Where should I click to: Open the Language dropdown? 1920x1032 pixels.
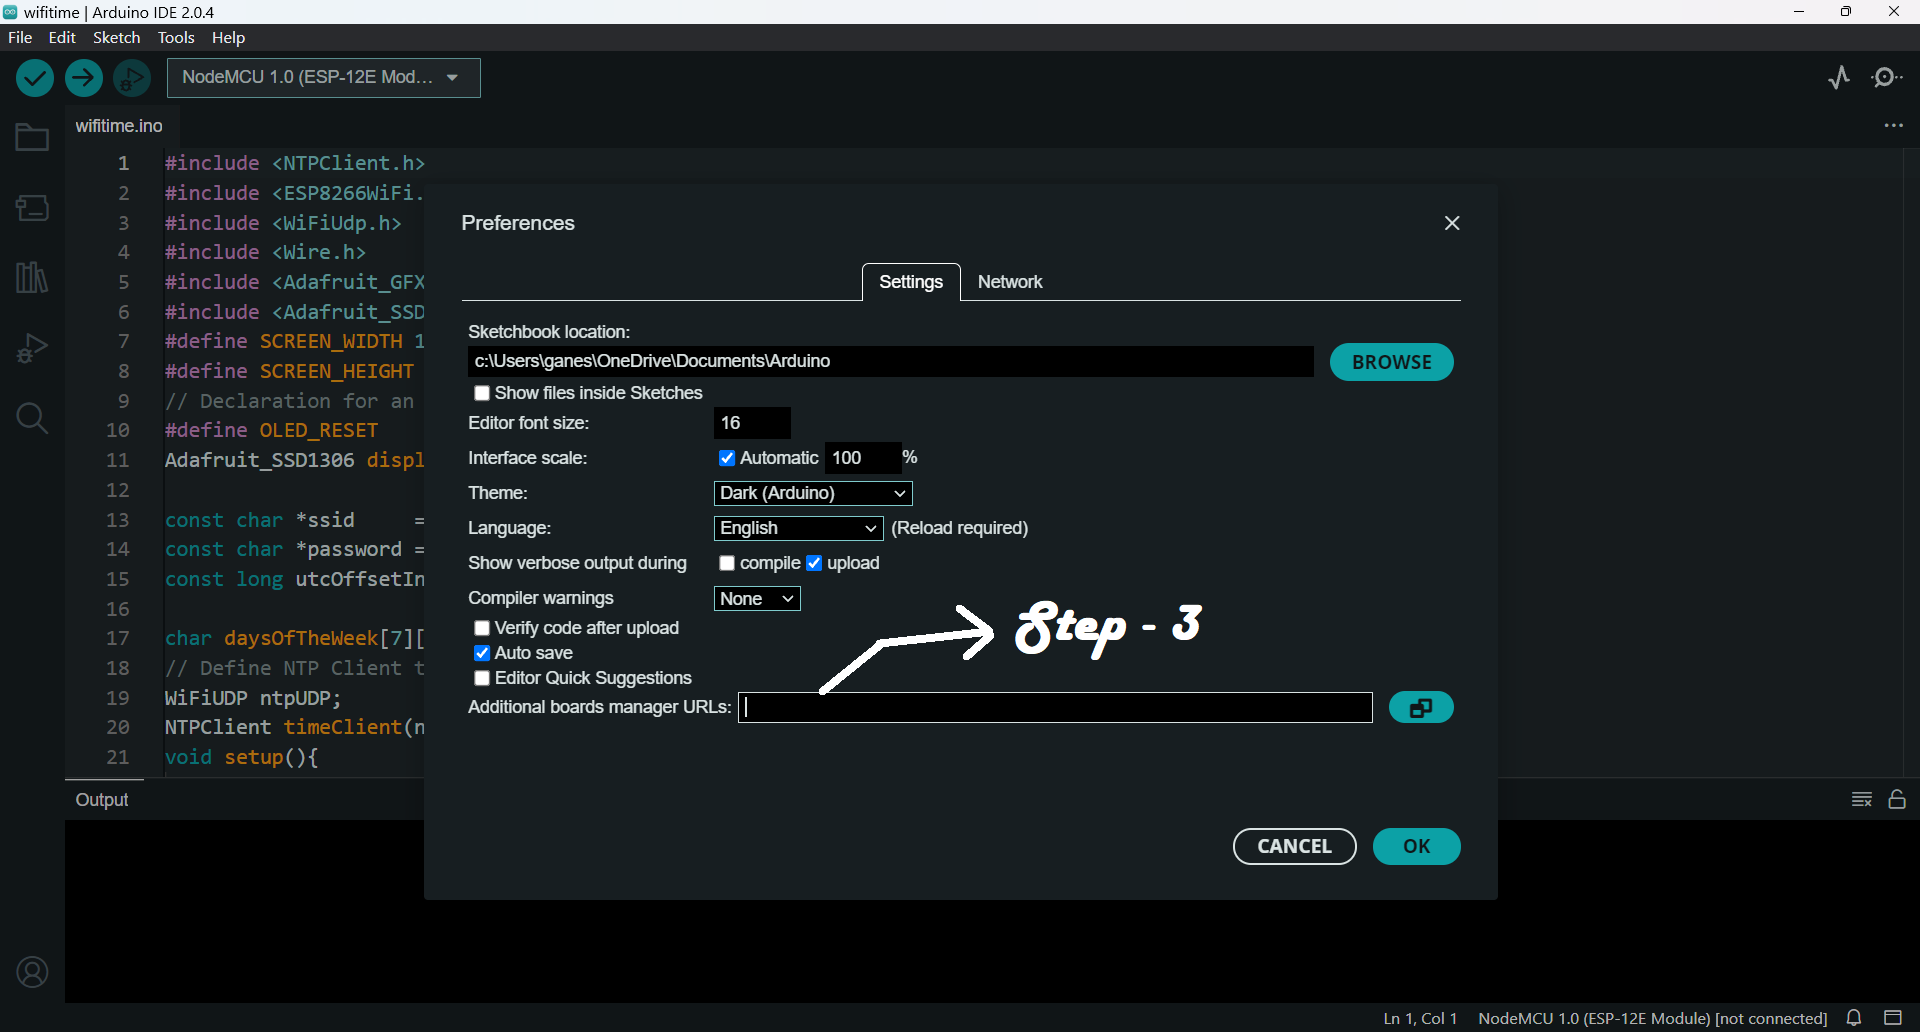[797, 528]
